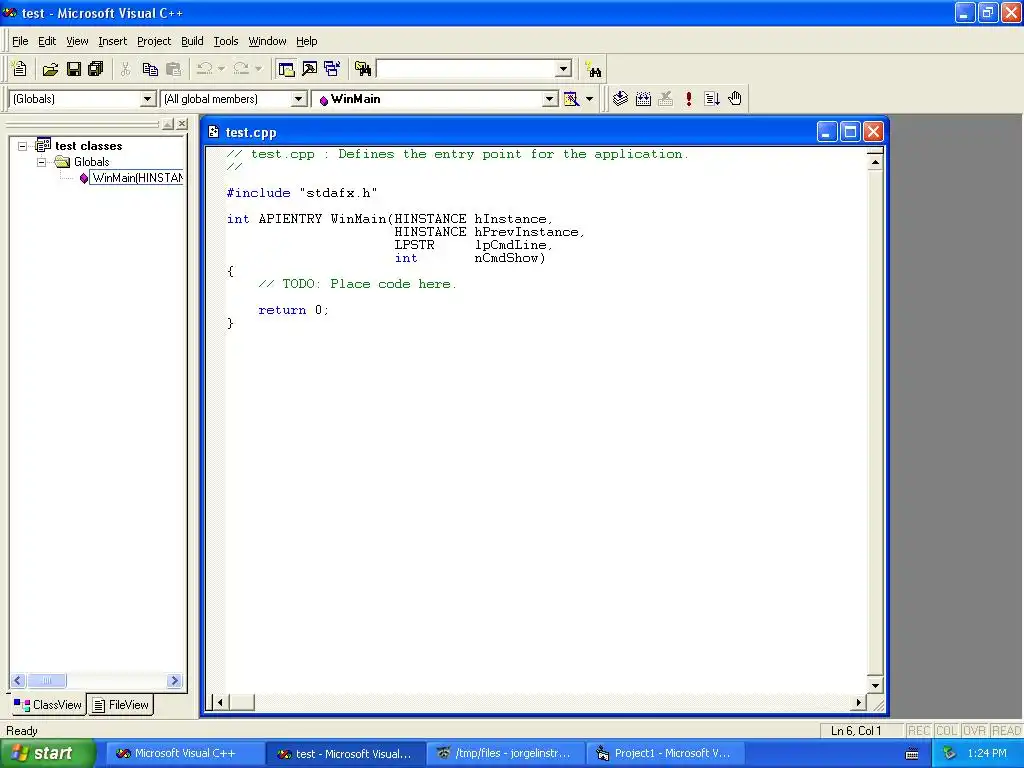This screenshot has width=1024, height=768.
Task: Click inside the Find text input field
Action: click(x=466, y=69)
